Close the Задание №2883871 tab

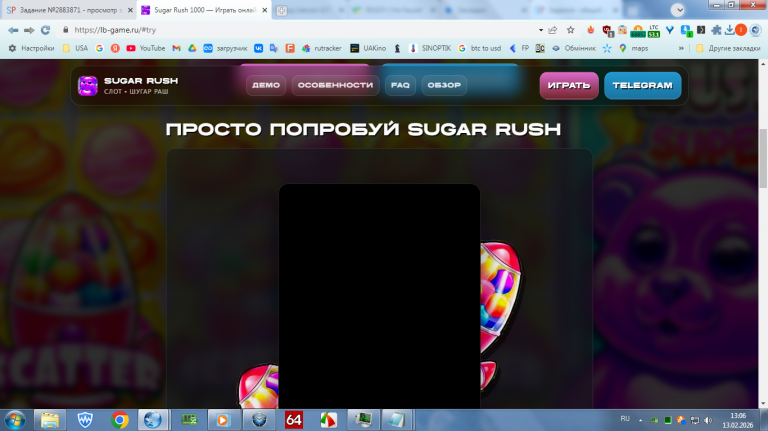[130, 10]
